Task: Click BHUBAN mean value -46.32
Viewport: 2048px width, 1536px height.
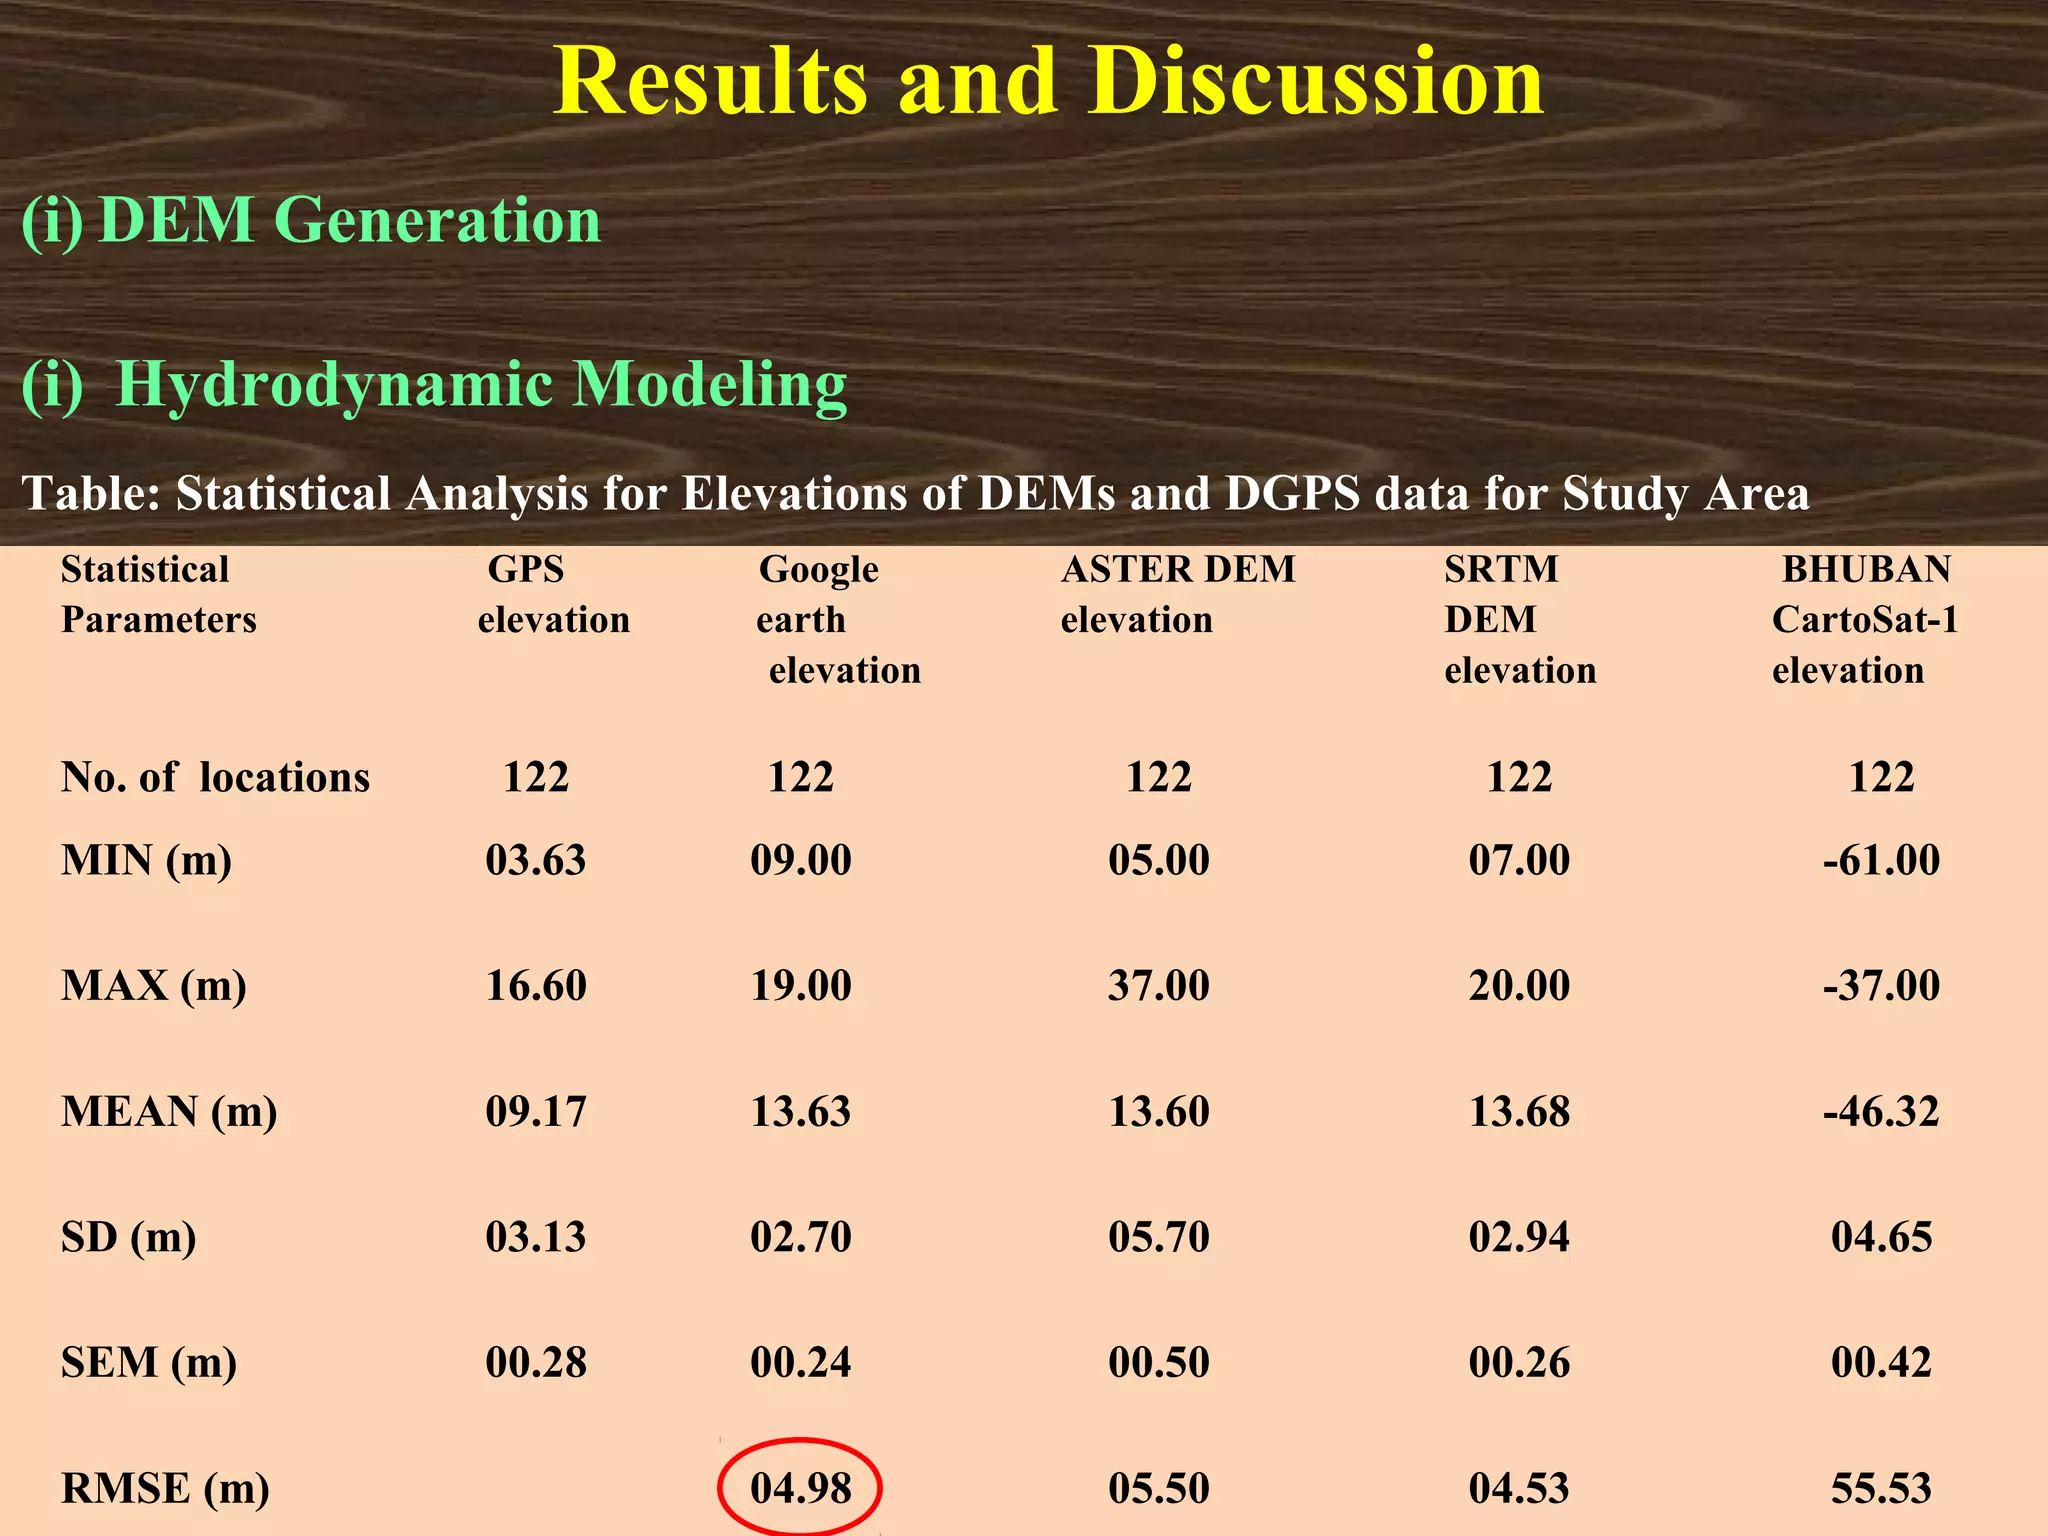Action: click(1882, 1113)
